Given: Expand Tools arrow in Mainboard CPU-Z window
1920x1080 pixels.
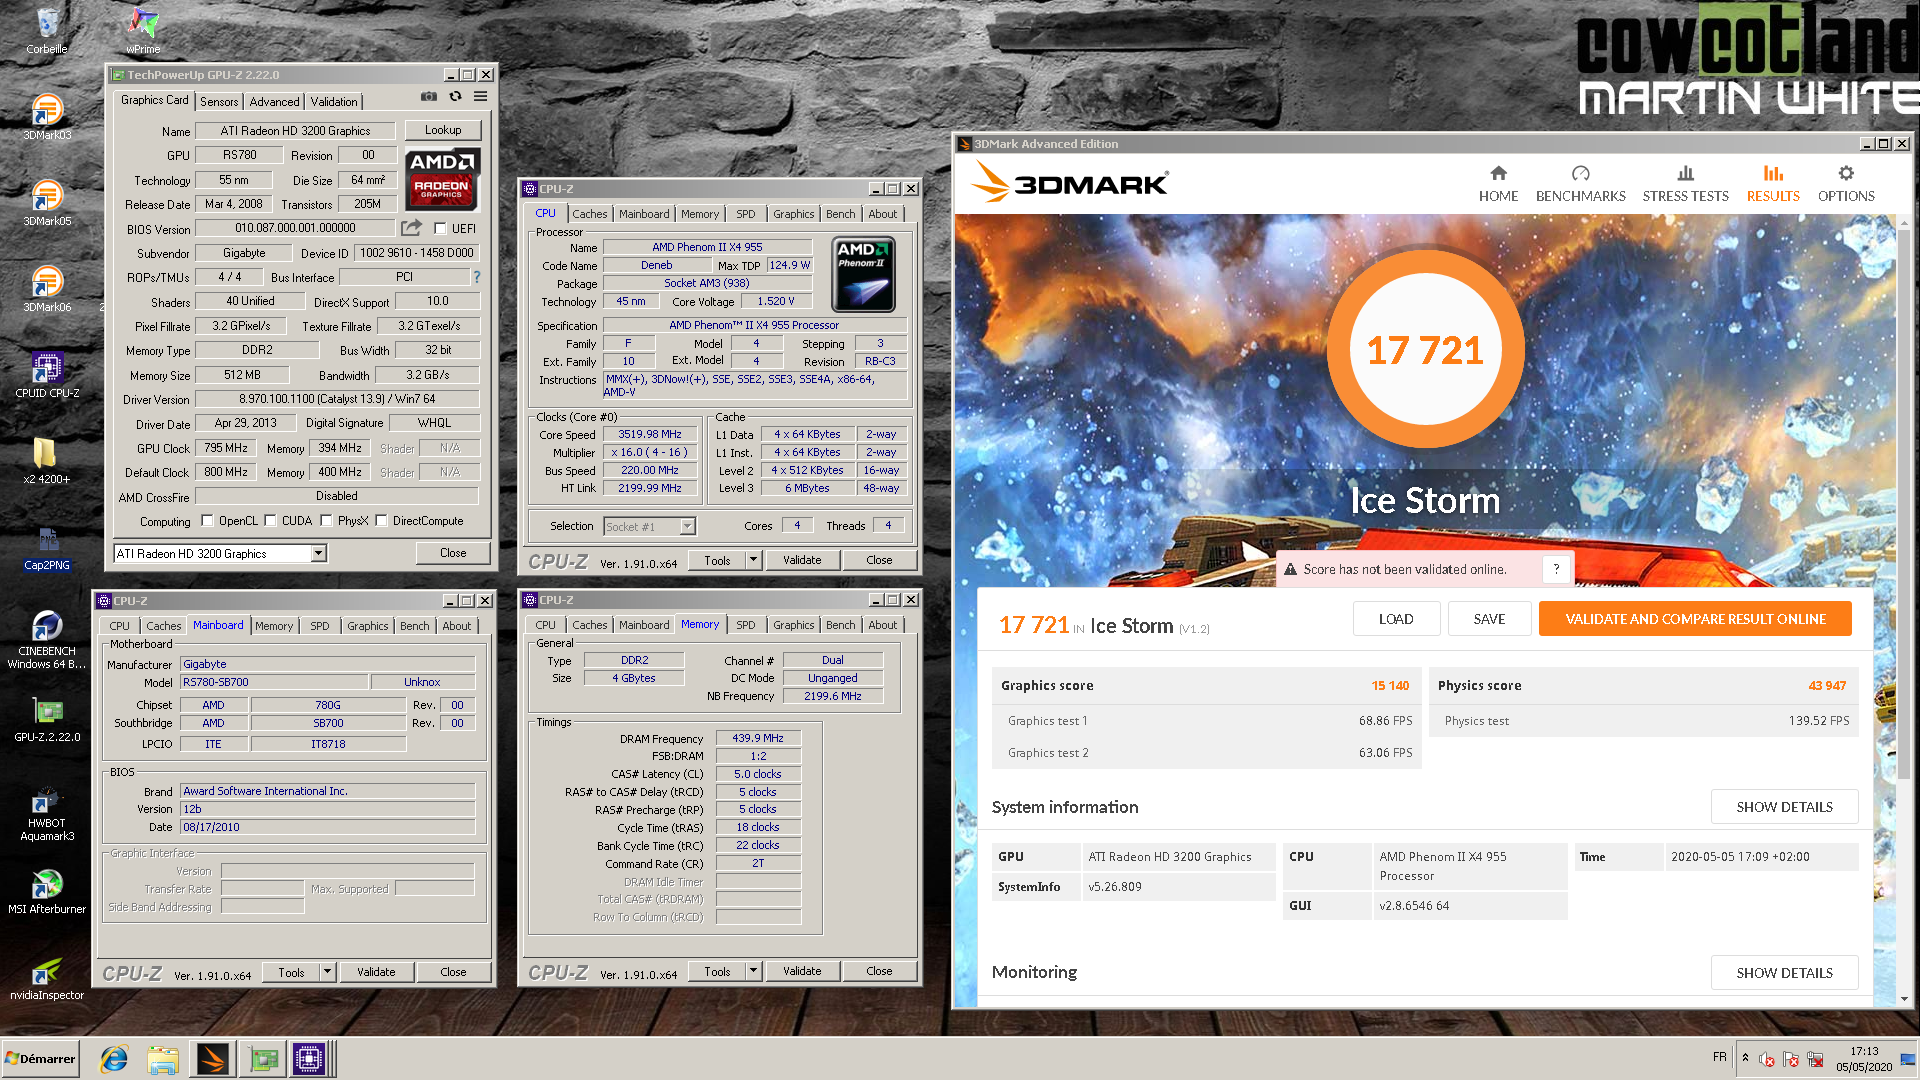Looking at the screenshot, I should [x=327, y=972].
